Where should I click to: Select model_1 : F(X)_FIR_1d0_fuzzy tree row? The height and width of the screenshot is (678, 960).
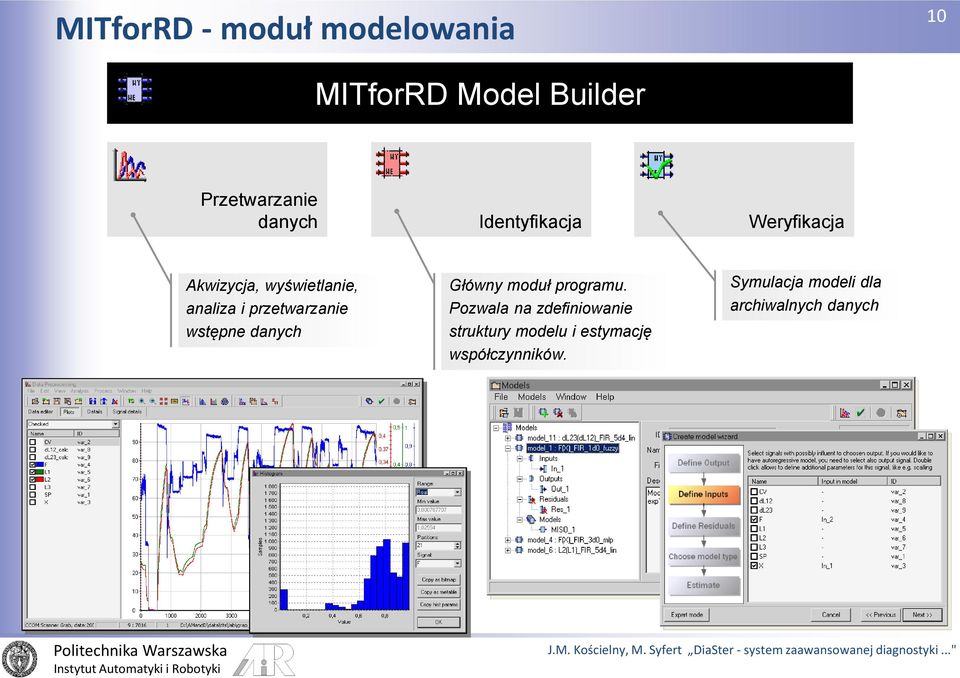pos(572,448)
